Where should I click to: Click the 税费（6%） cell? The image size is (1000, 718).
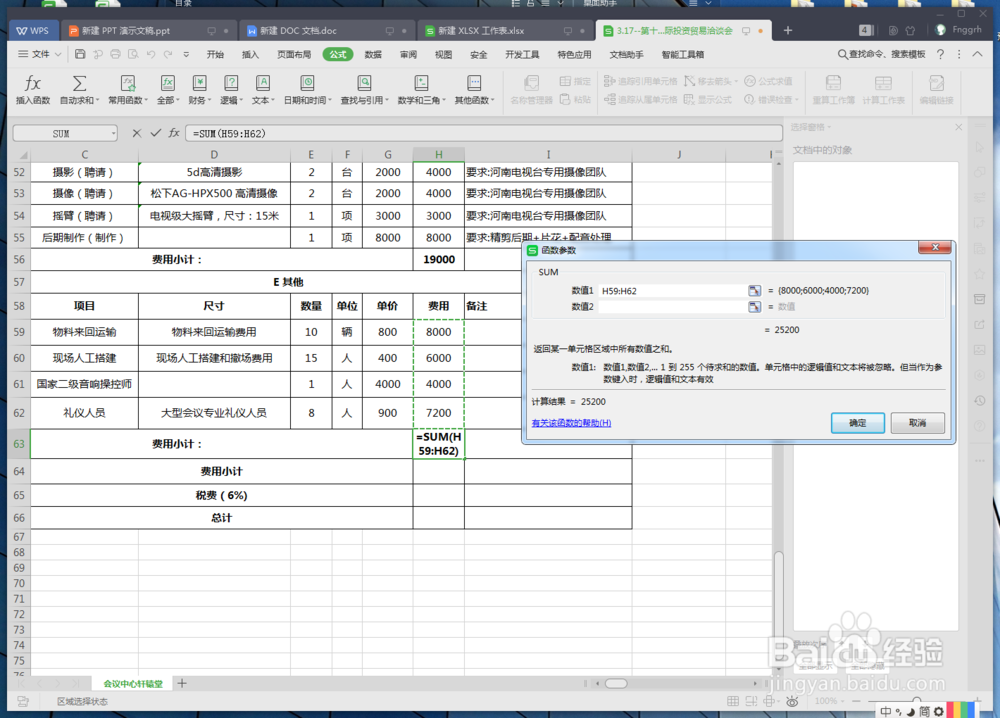click(221, 495)
